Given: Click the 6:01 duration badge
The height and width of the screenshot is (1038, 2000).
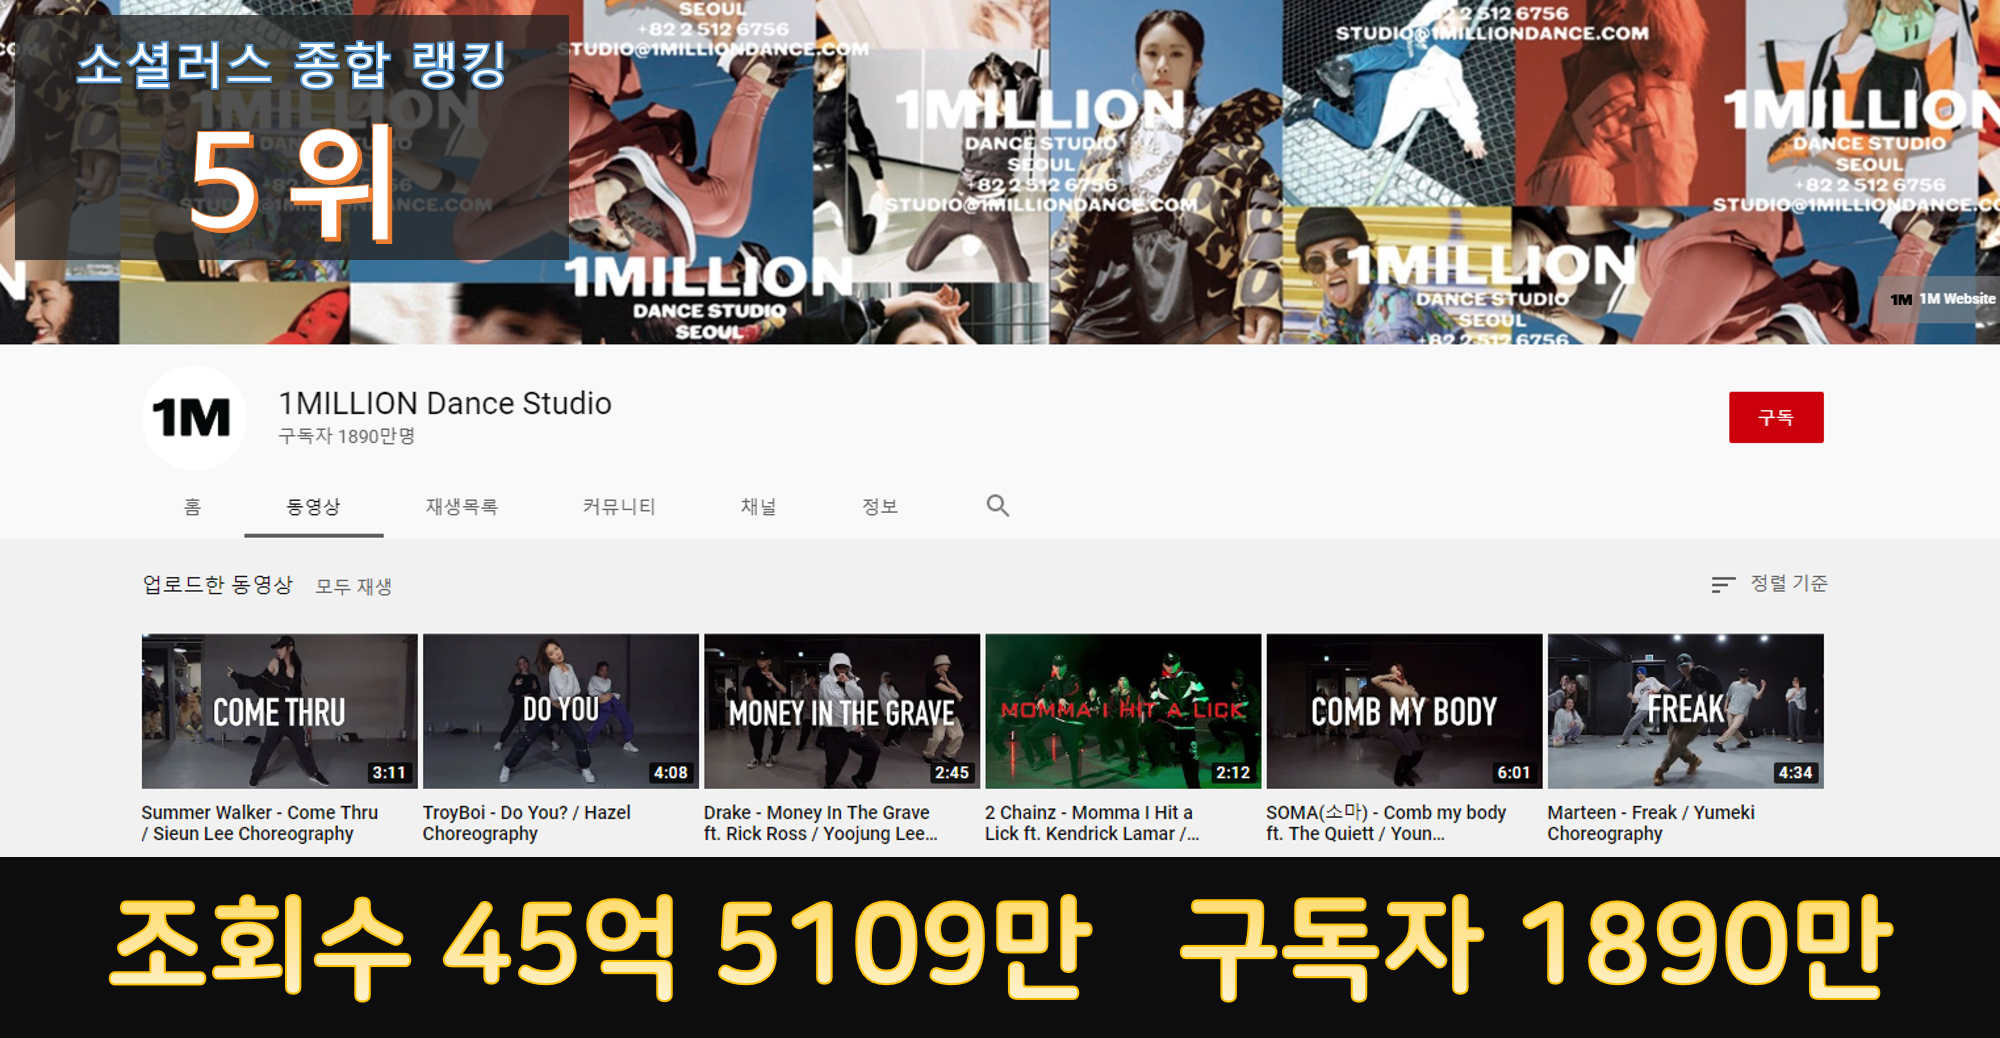Looking at the screenshot, I should [x=1514, y=772].
